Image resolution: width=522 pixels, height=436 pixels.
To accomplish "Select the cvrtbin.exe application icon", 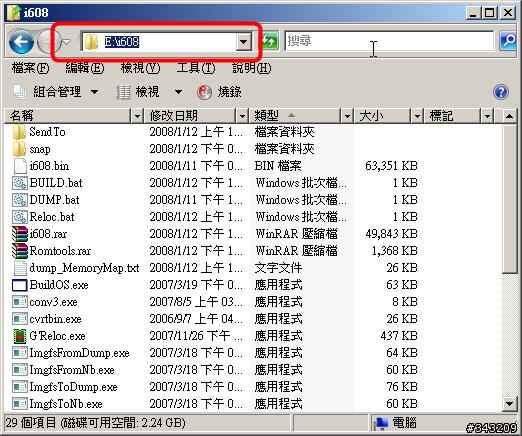I will [20, 319].
